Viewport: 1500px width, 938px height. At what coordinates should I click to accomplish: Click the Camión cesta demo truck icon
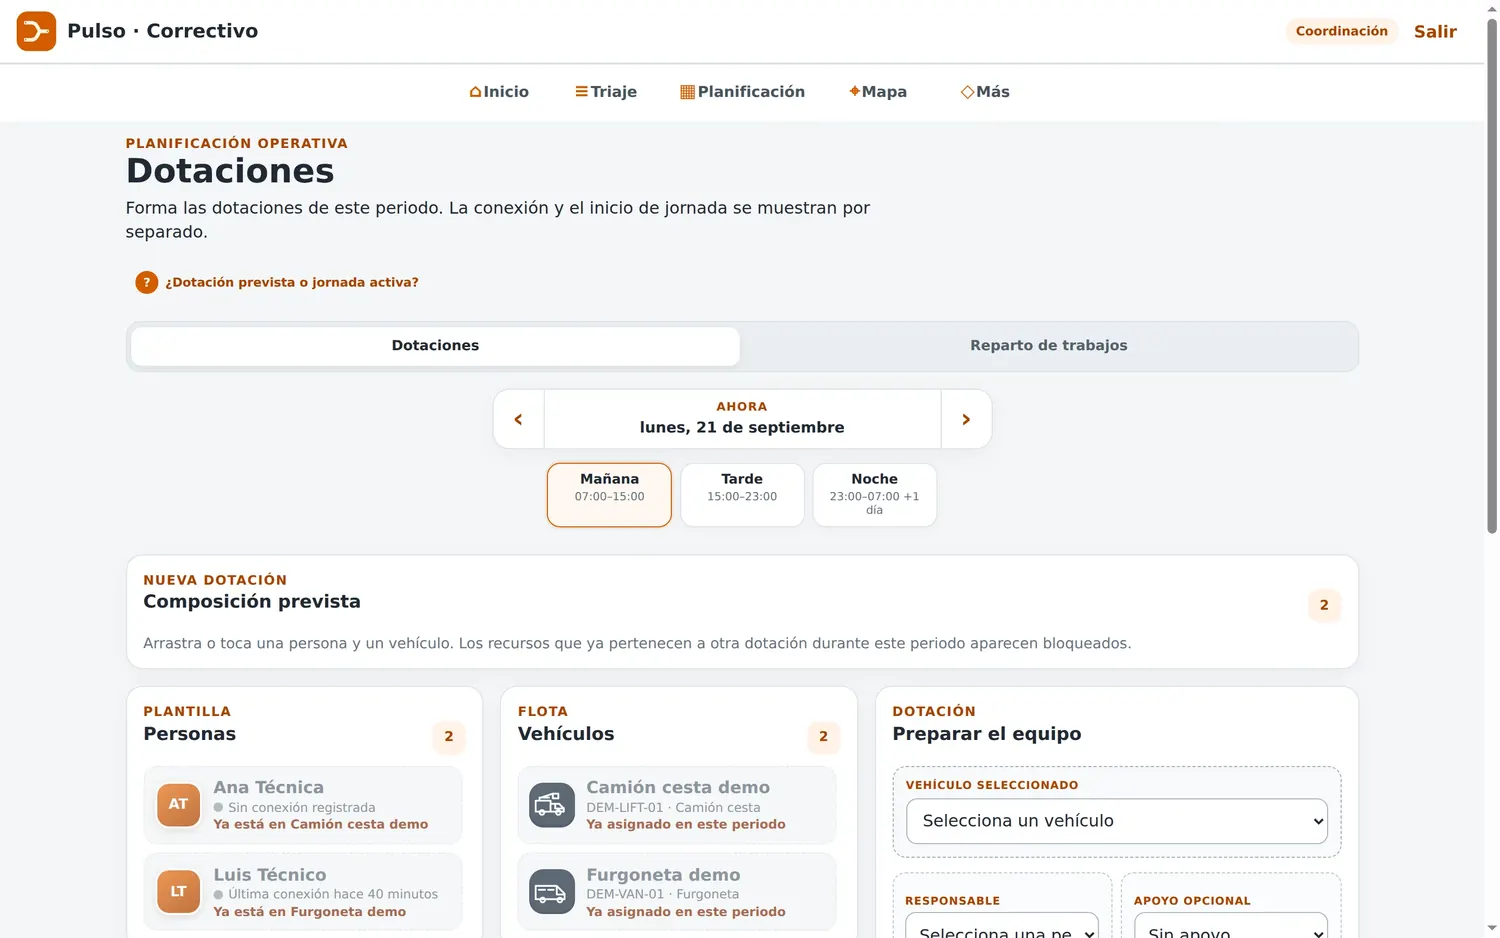pos(551,804)
